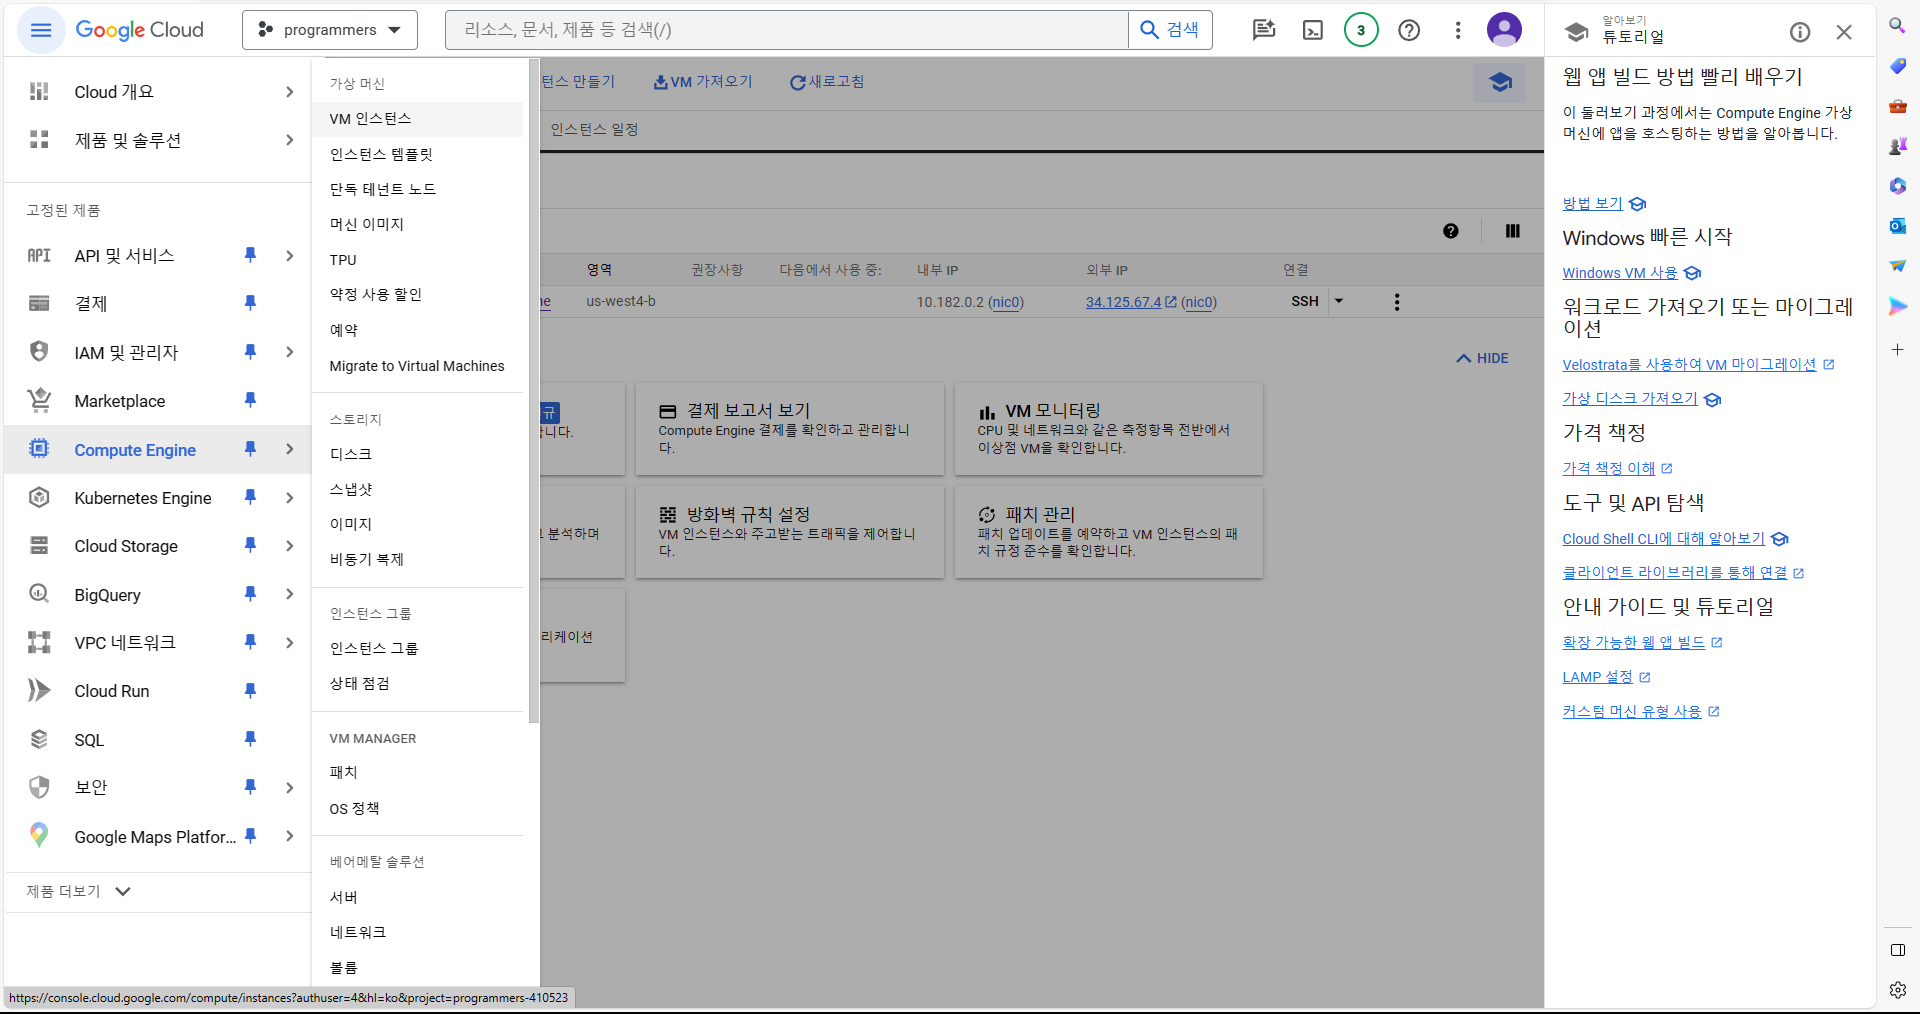This screenshot has height=1014, width=1920.
Task: Open Outlook icon in browser sidebar
Action: pyautogui.click(x=1897, y=226)
